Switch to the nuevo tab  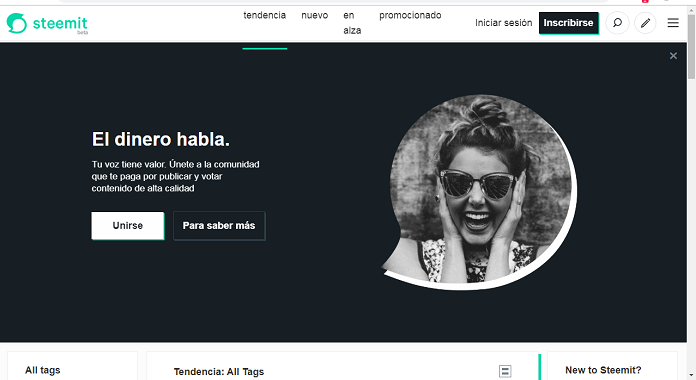(x=315, y=16)
